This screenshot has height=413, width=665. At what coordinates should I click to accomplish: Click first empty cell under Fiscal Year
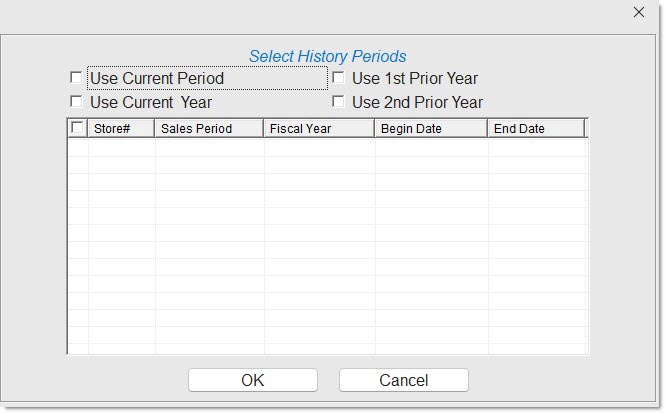pos(319,147)
